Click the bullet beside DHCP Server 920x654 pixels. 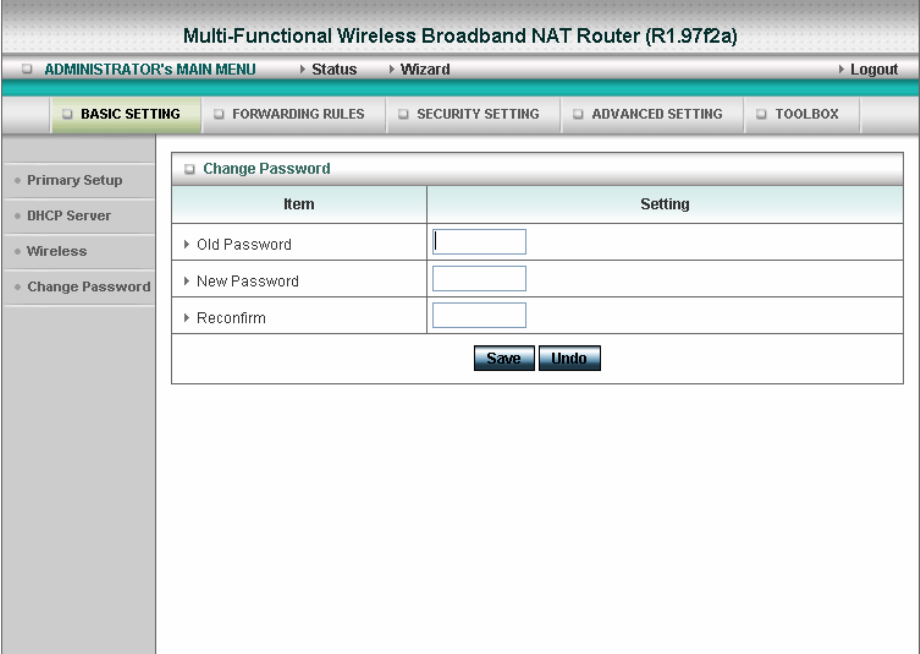[x=18, y=216]
